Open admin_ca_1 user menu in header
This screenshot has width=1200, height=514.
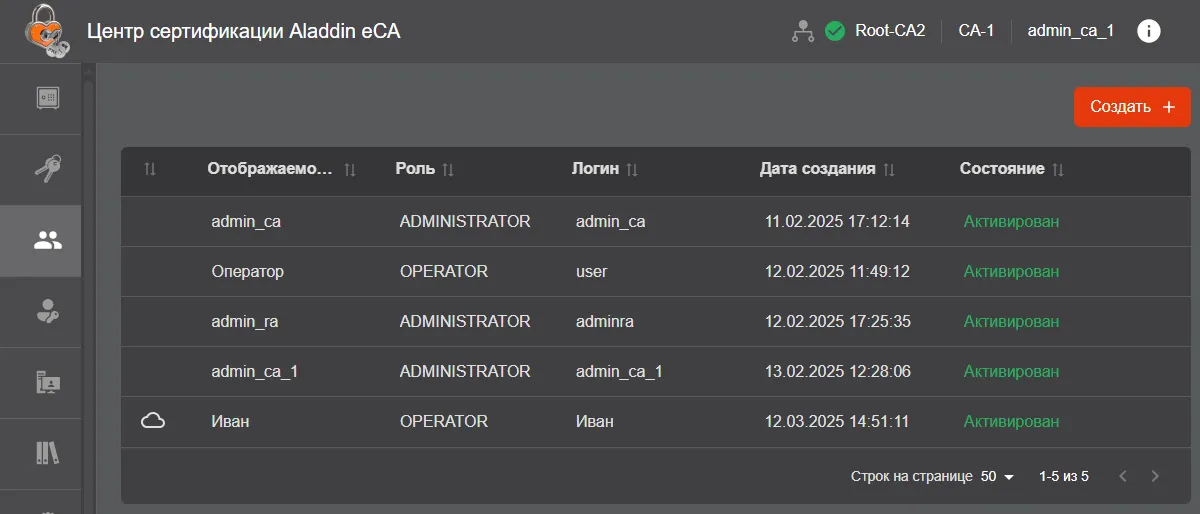[1071, 31]
